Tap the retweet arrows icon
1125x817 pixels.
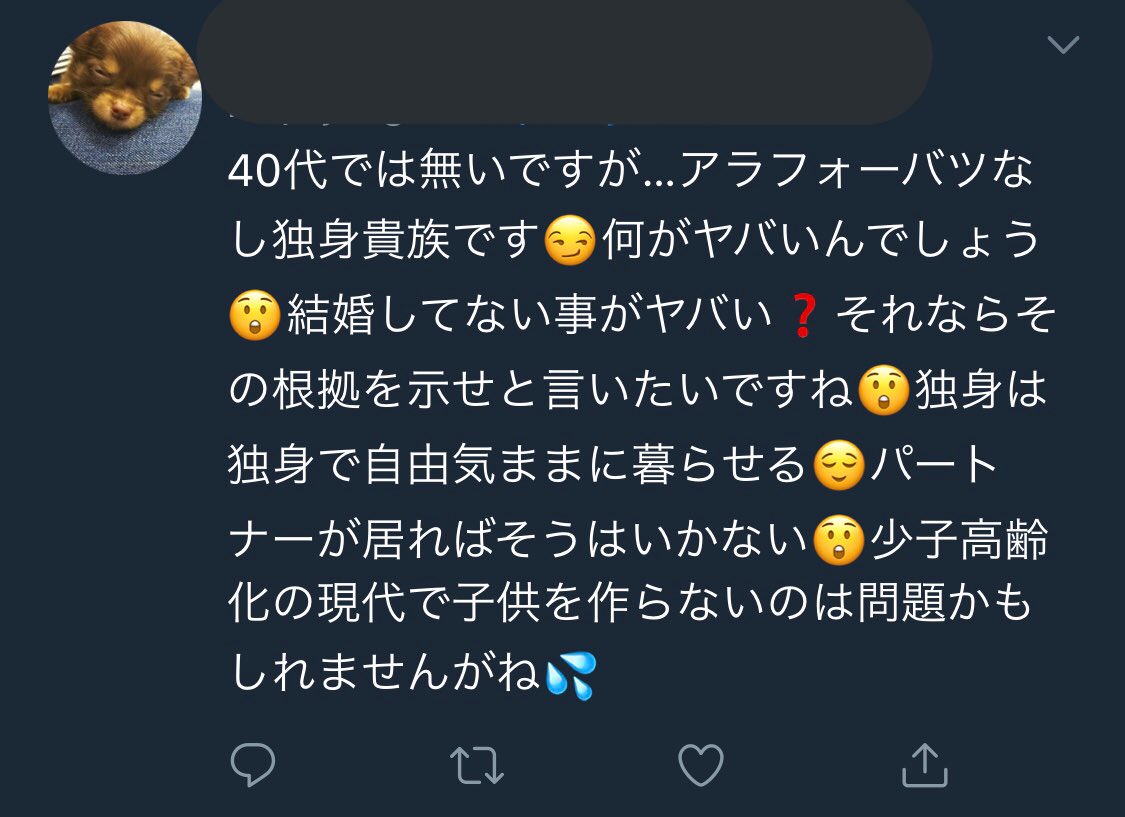click(476, 765)
